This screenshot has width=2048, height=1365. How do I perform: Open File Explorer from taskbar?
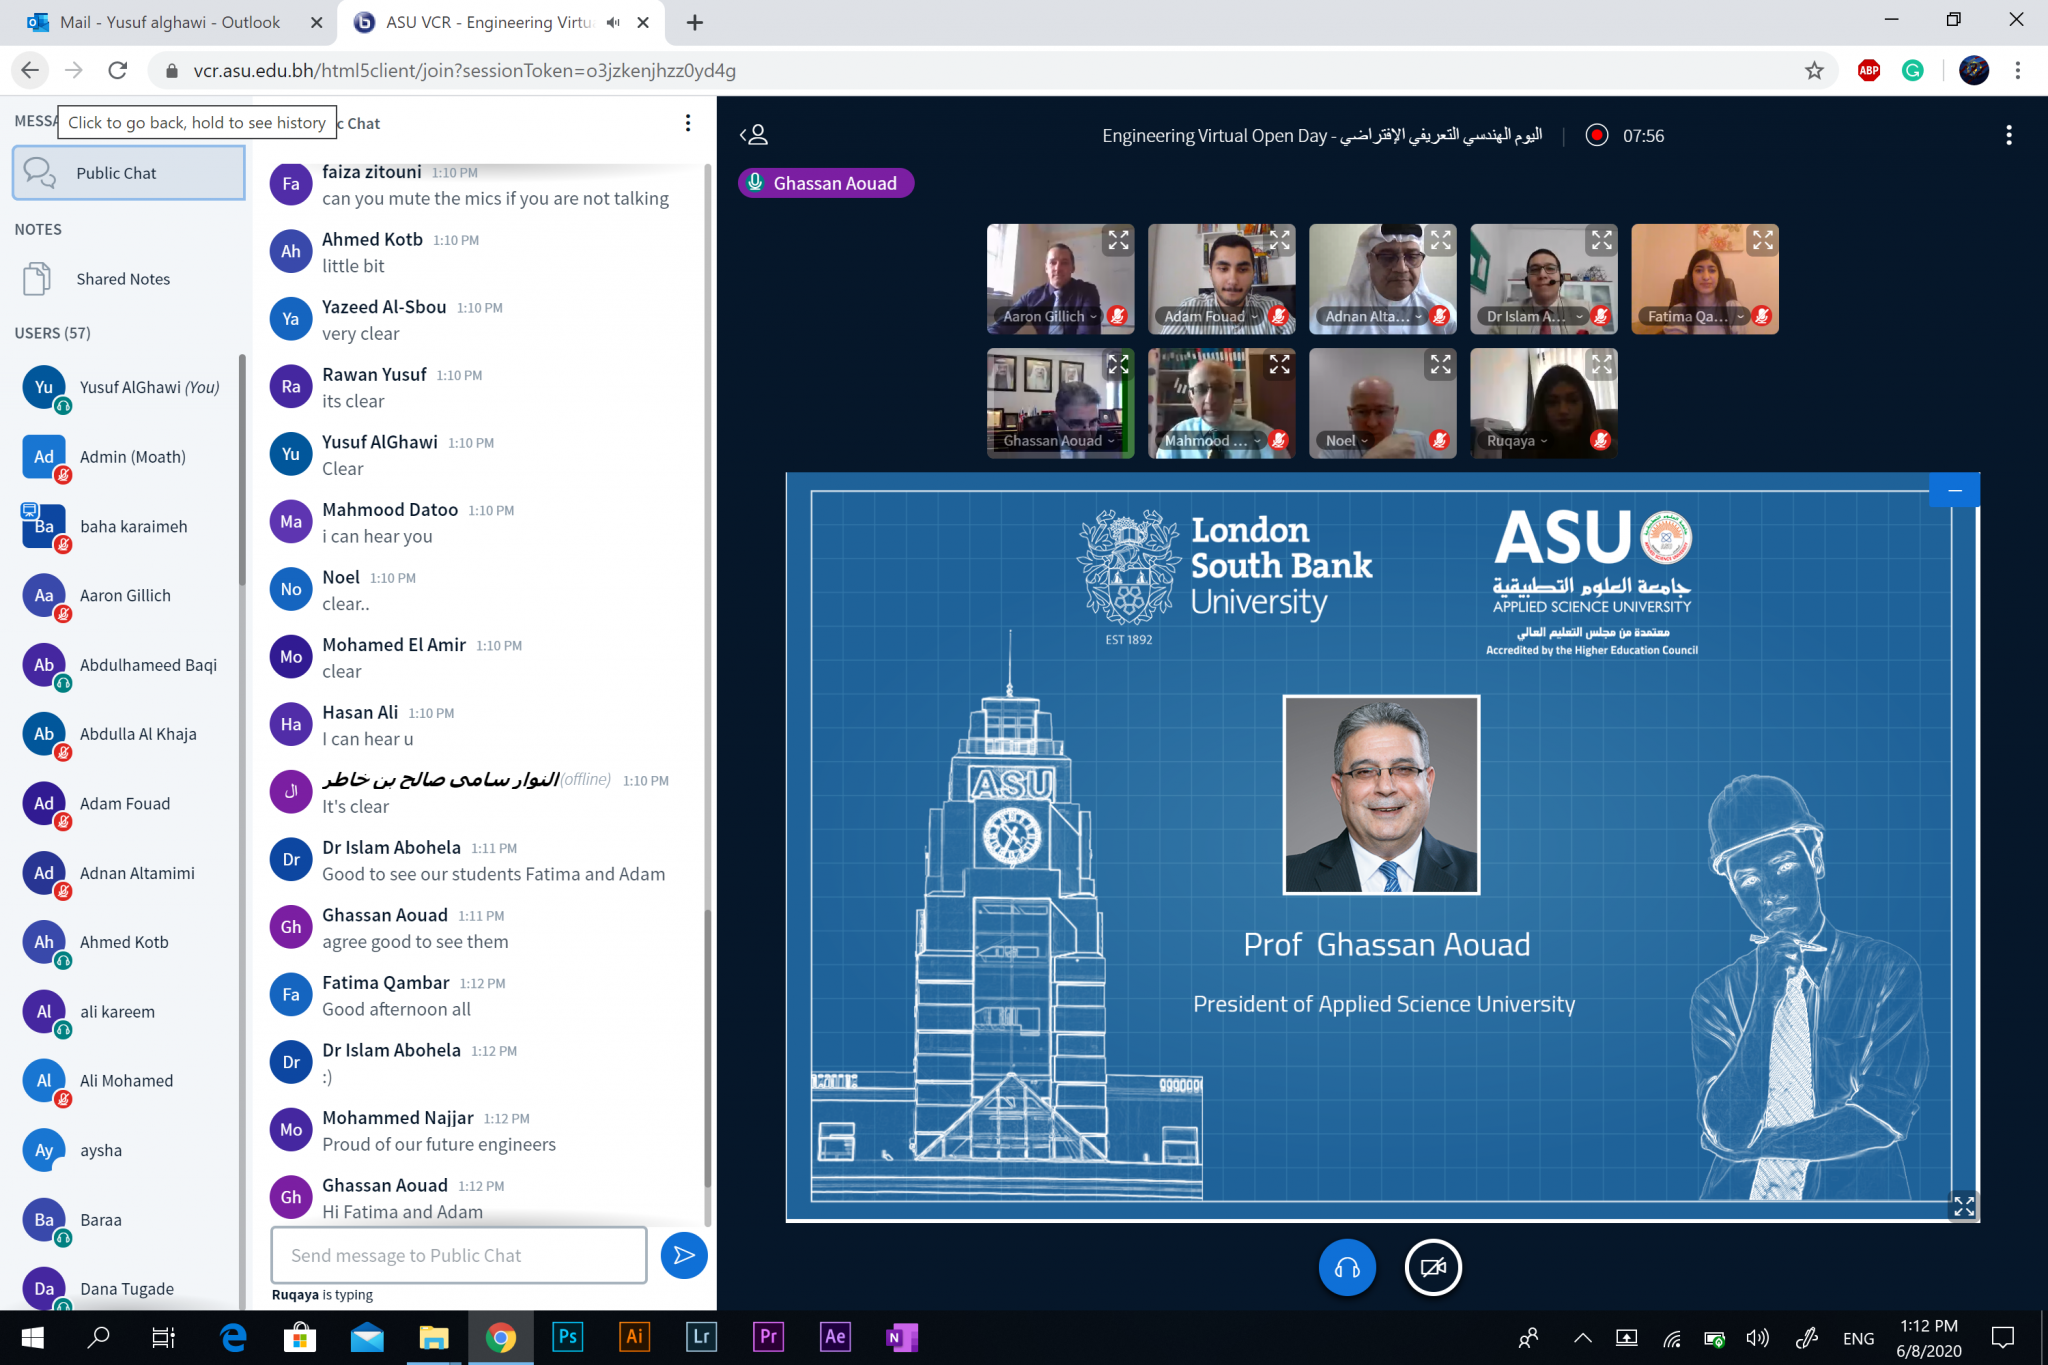[433, 1337]
